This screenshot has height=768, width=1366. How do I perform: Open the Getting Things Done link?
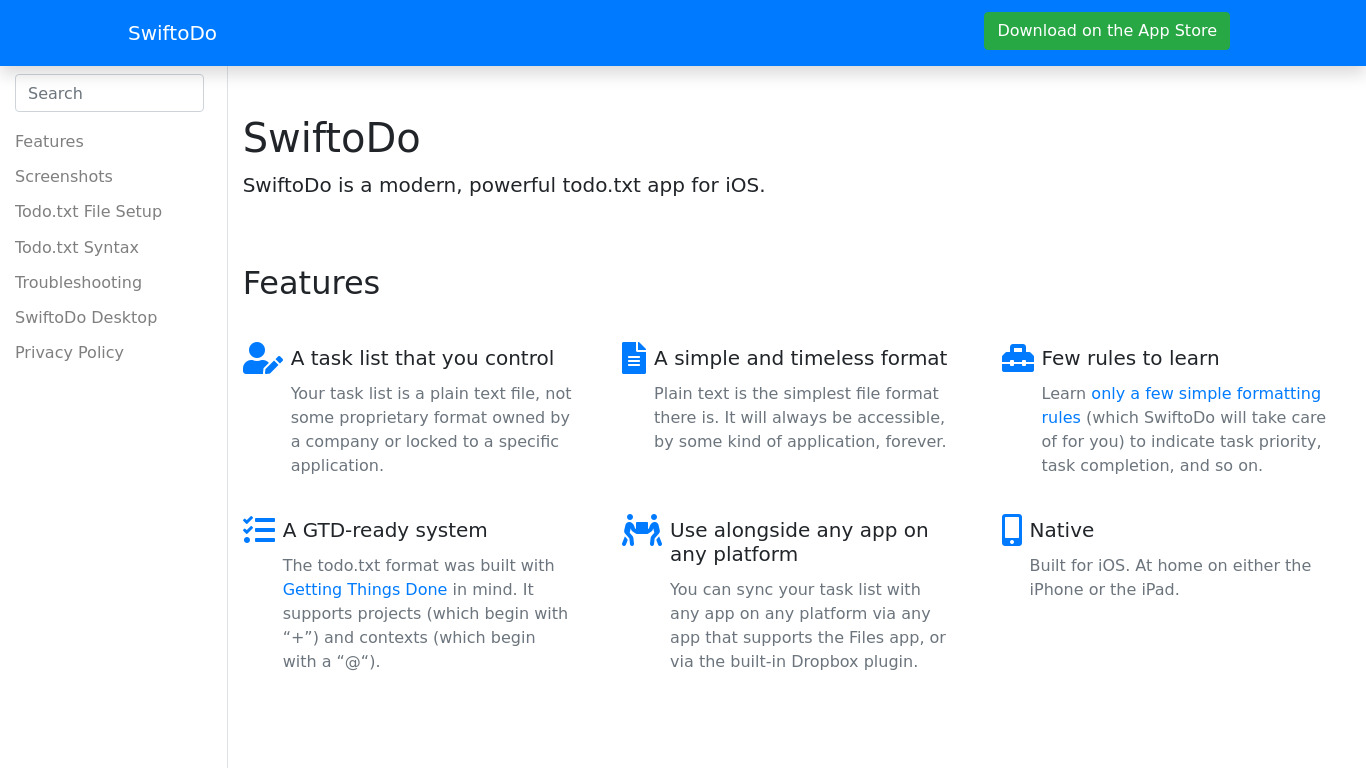coord(365,589)
